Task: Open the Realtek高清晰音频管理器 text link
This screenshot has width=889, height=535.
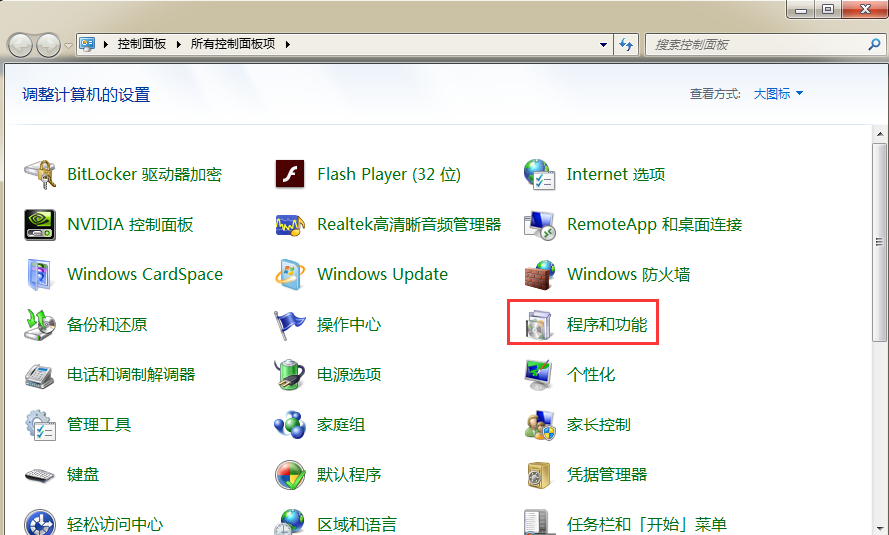Action: 409,224
